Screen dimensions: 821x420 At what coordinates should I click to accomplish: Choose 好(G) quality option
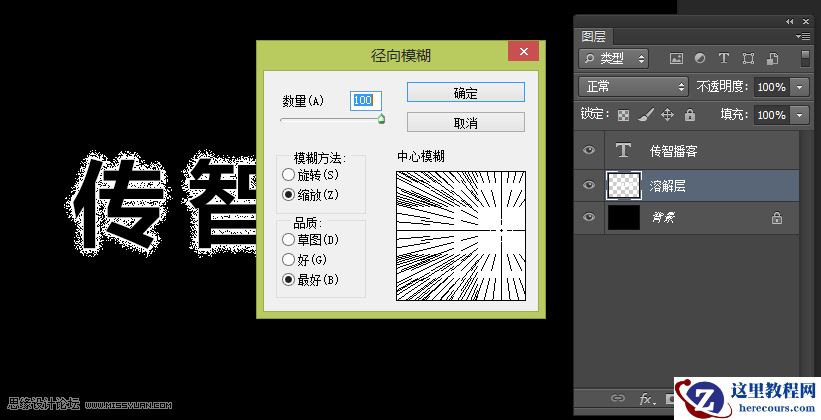coord(304,260)
